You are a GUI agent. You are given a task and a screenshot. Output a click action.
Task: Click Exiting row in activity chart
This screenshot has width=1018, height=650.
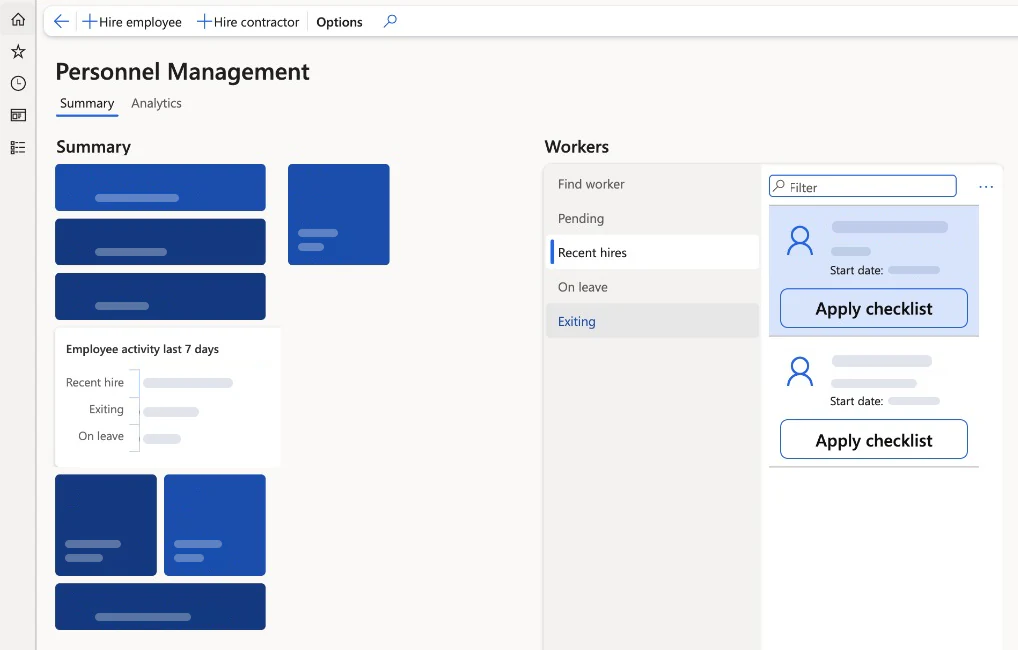(x=143, y=410)
